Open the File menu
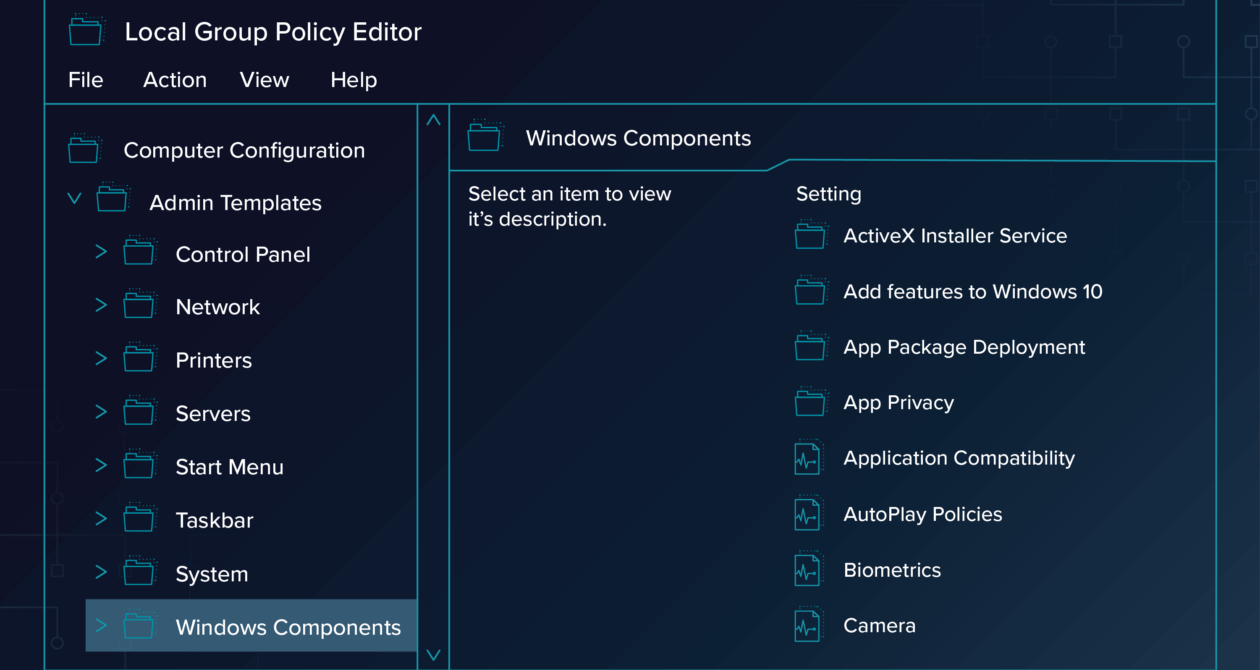Image resolution: width=1260 pixels, height=670 pixels. [x=85, y=80]
